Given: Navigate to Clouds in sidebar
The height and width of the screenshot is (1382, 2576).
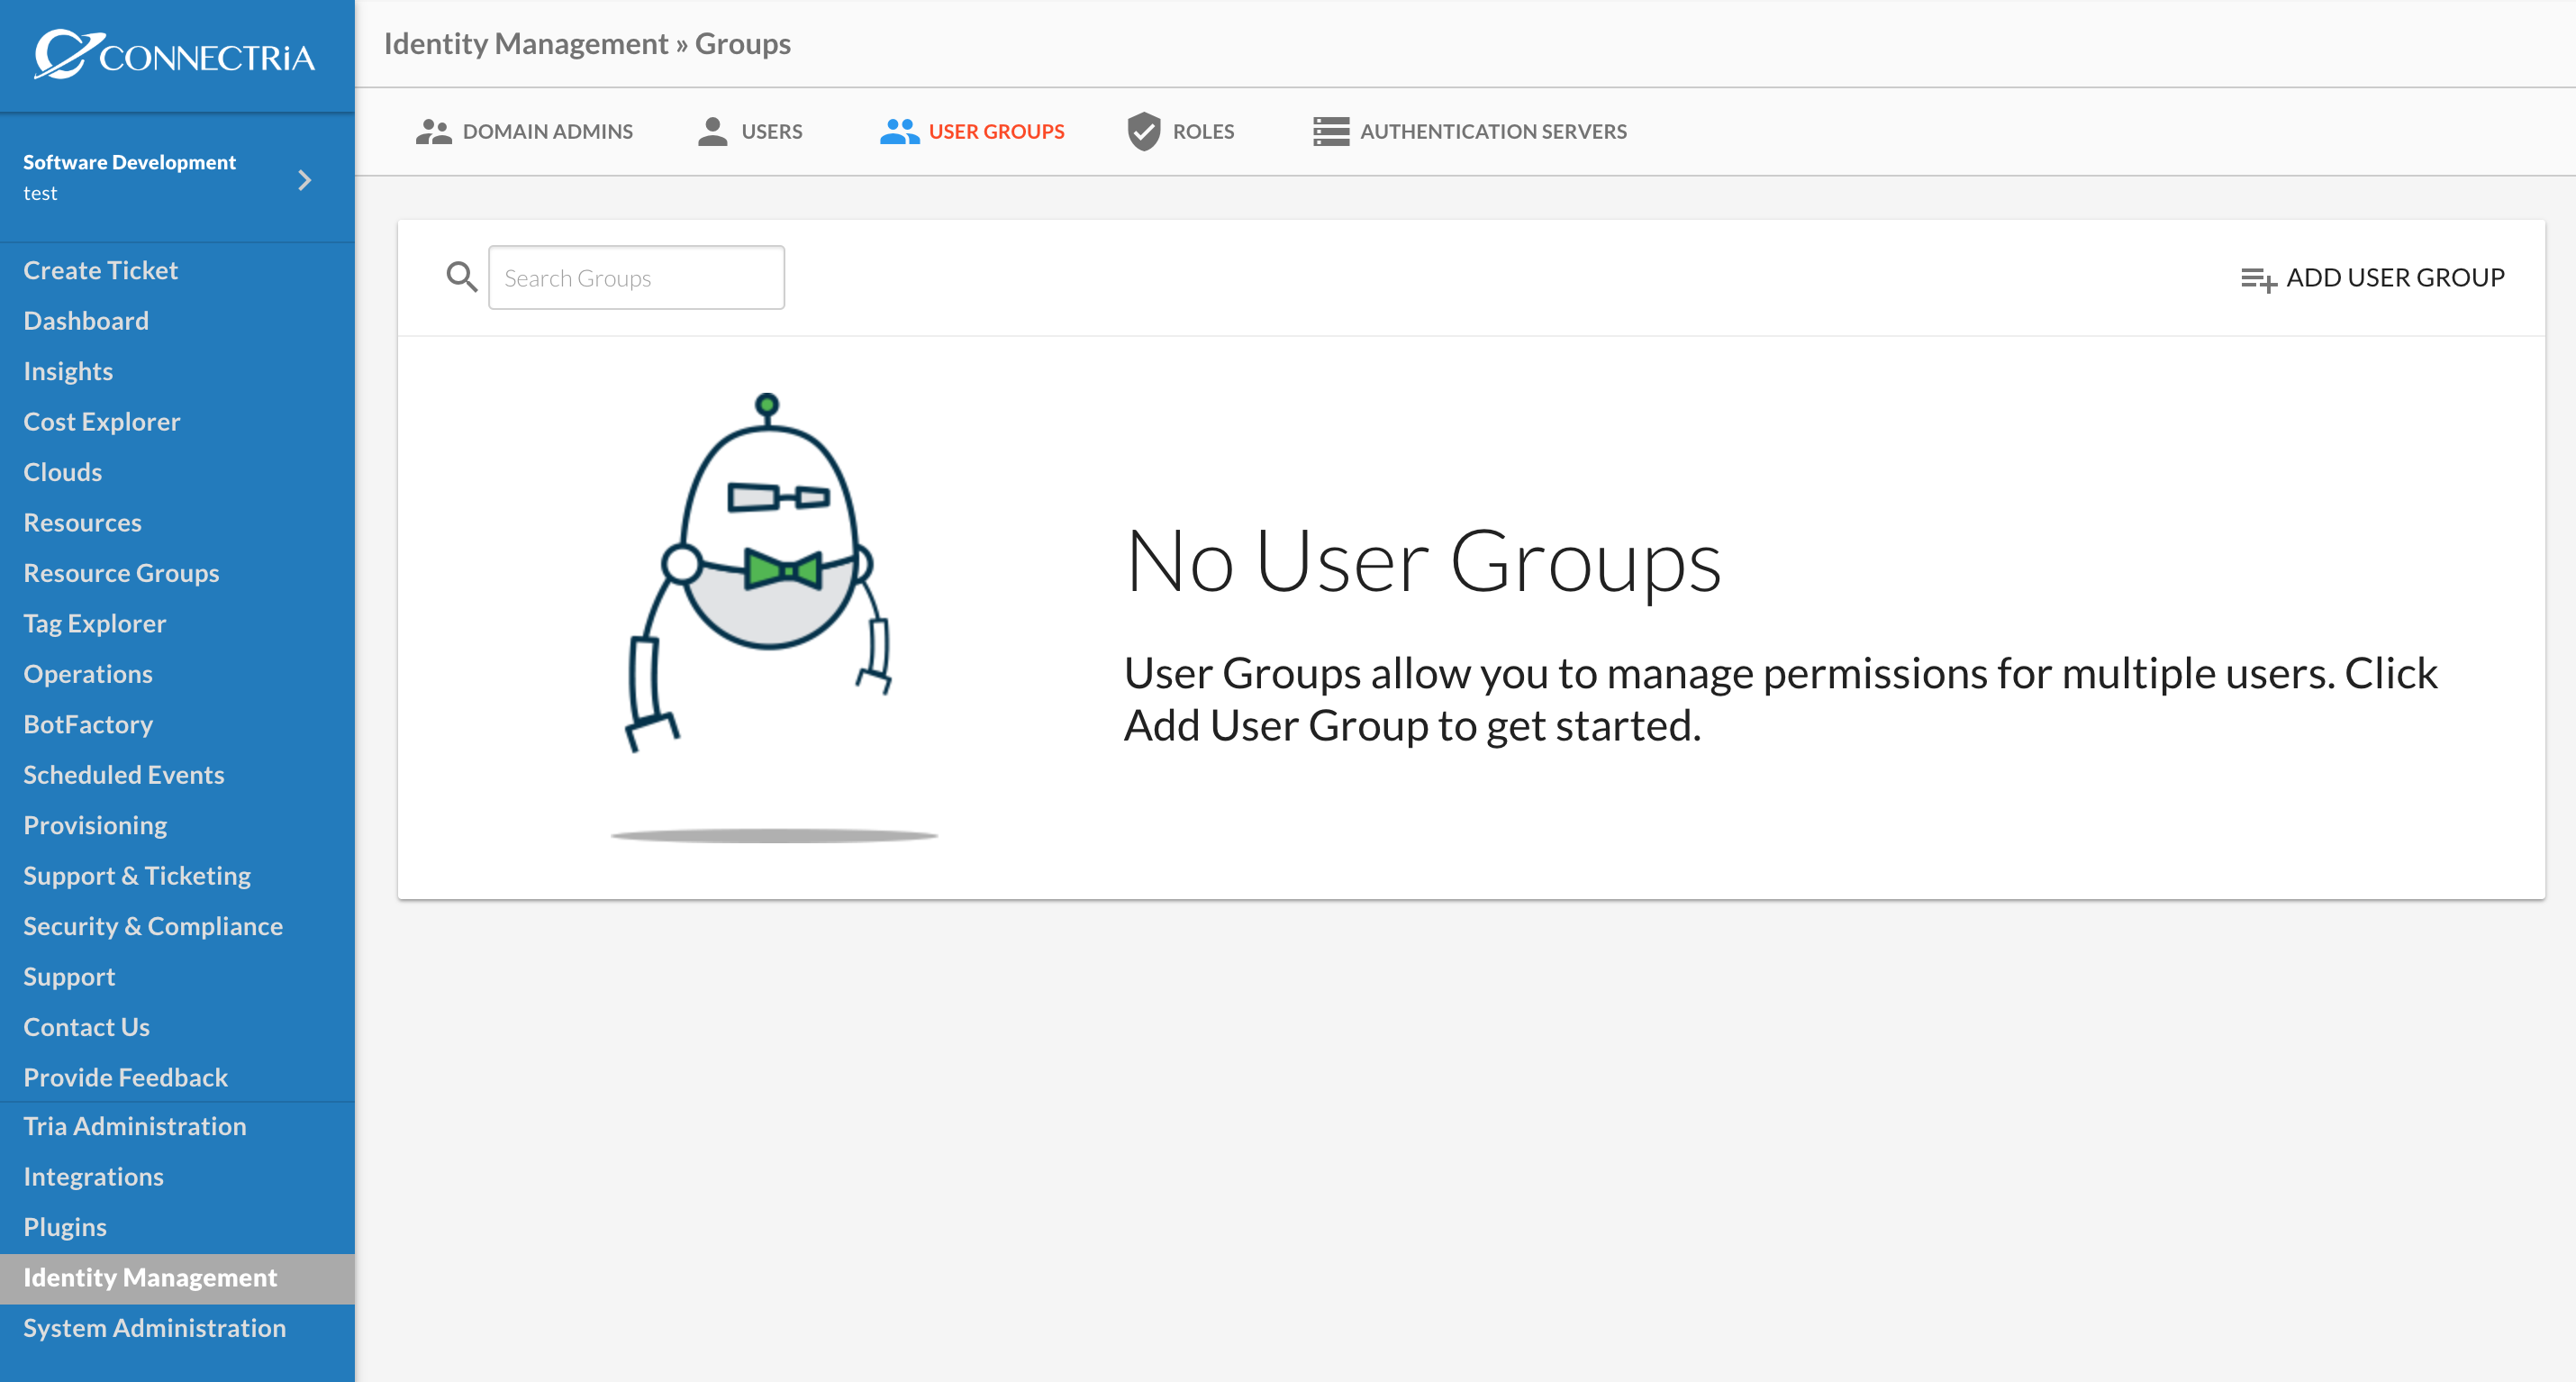Looking at the screenshot, I should tap(63, 472).
